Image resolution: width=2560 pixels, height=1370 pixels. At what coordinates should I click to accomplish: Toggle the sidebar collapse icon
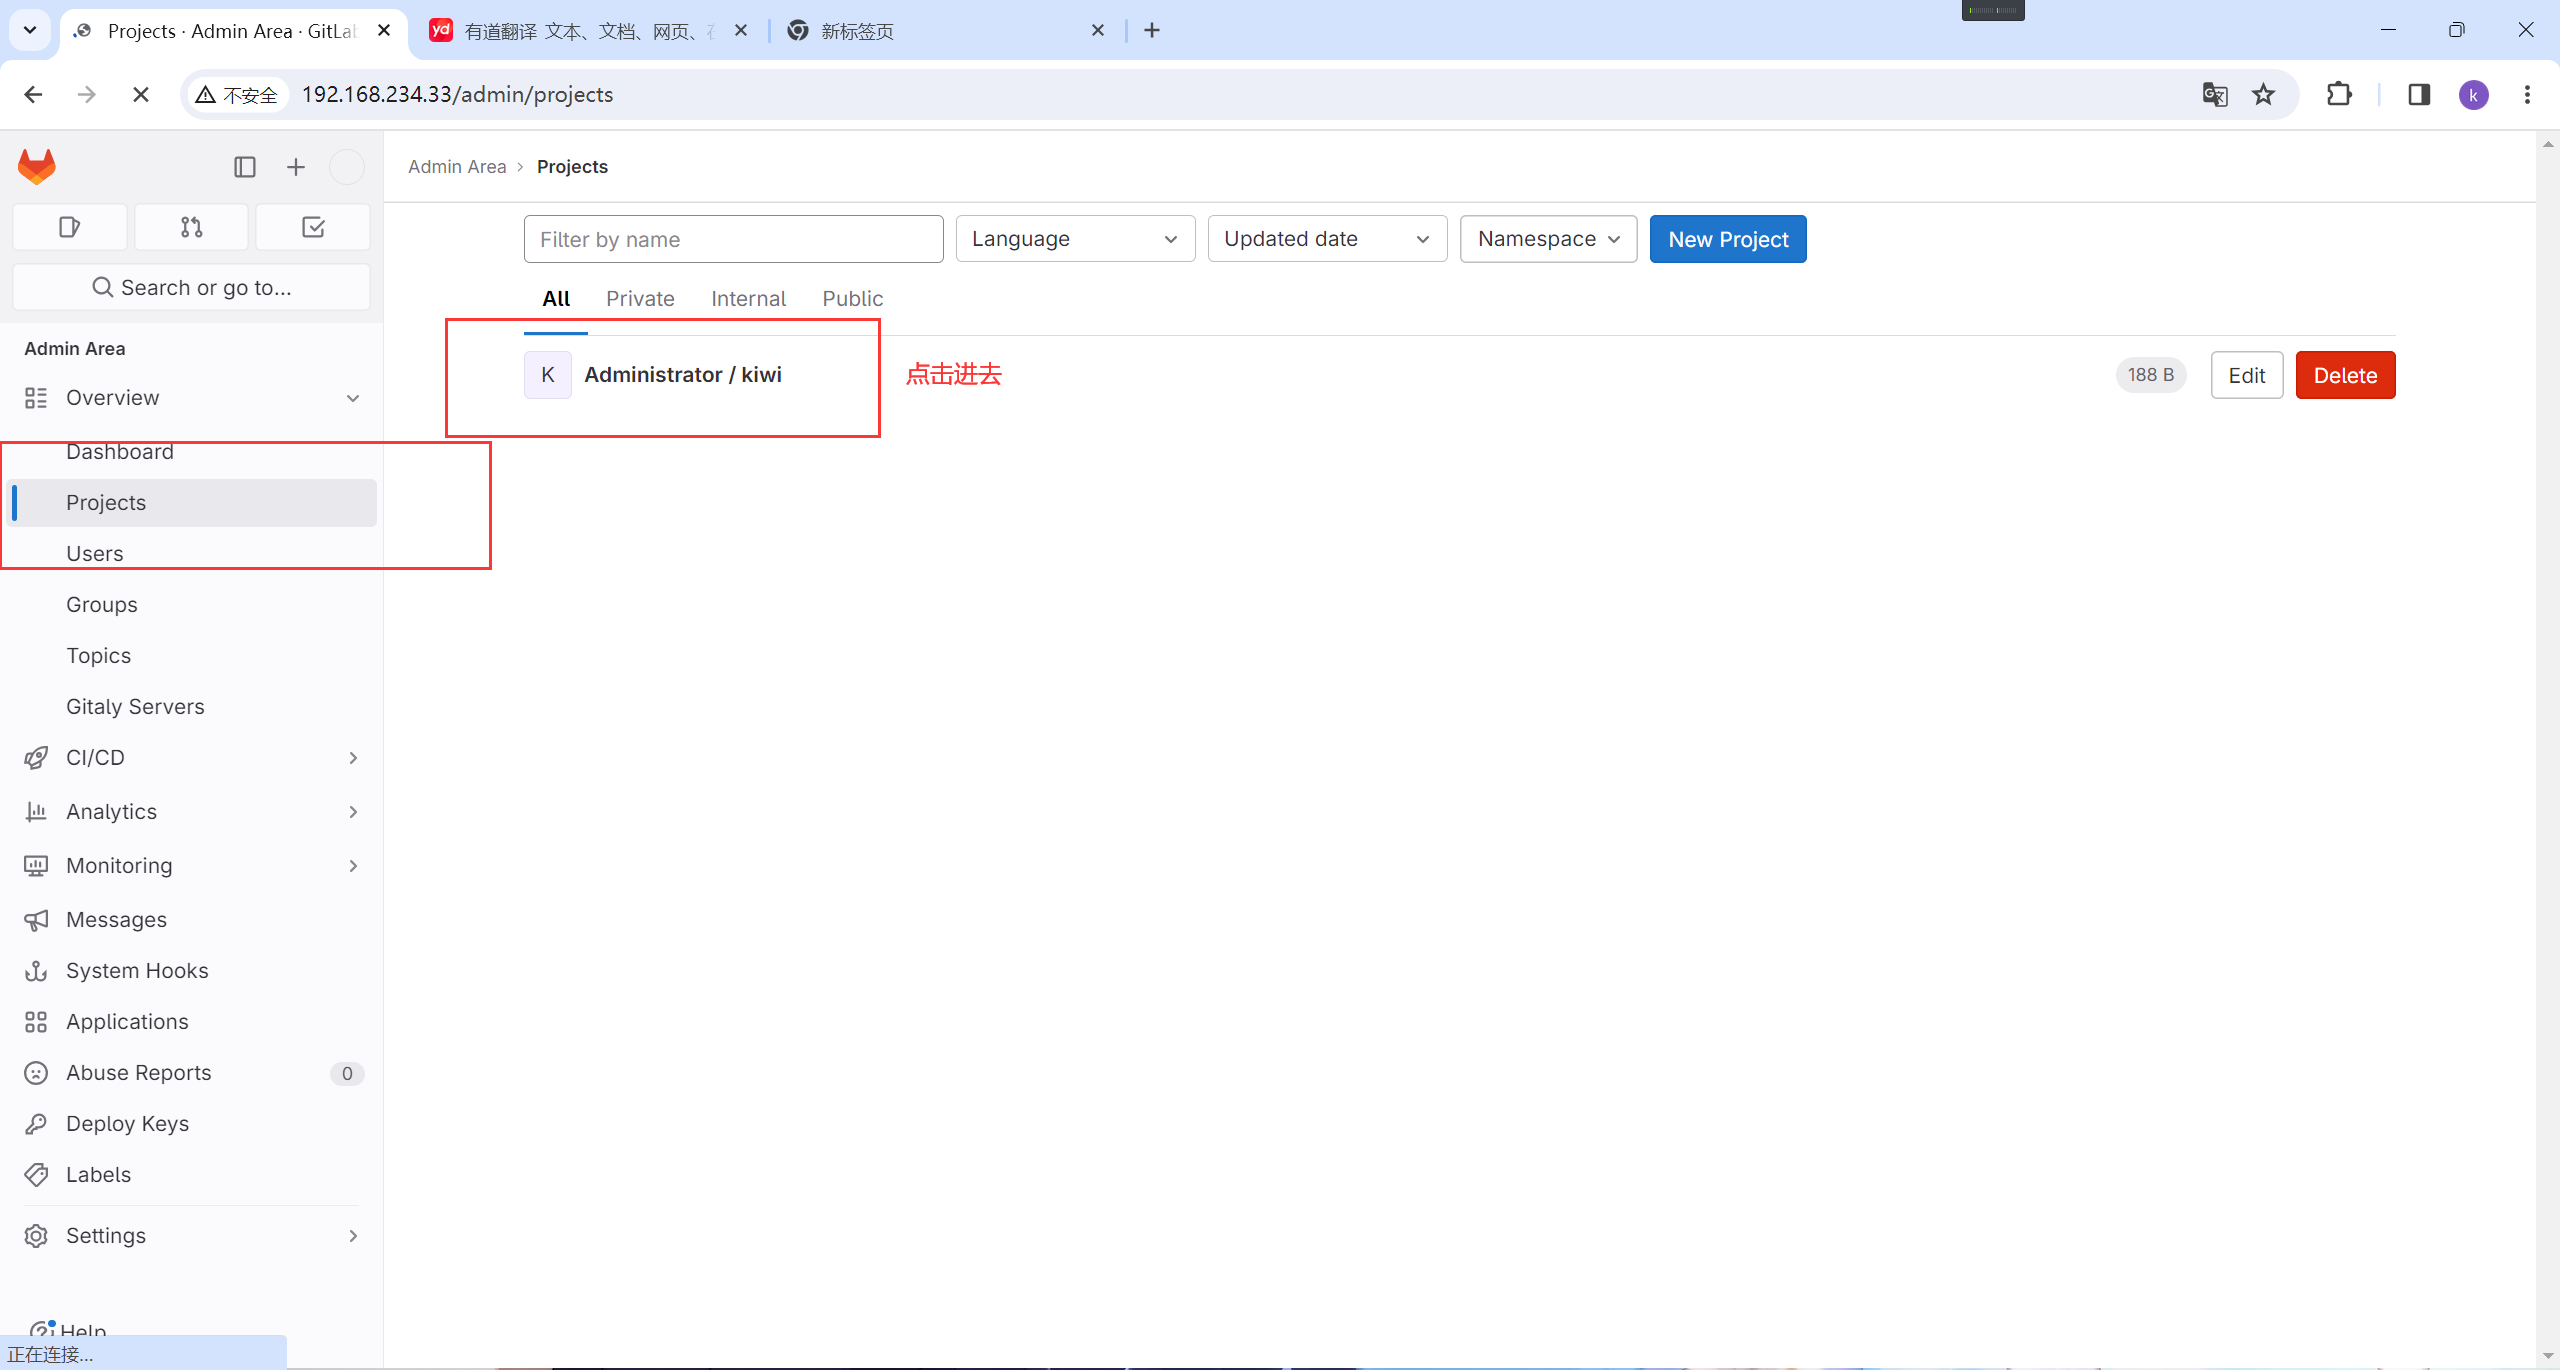point(245,167)
